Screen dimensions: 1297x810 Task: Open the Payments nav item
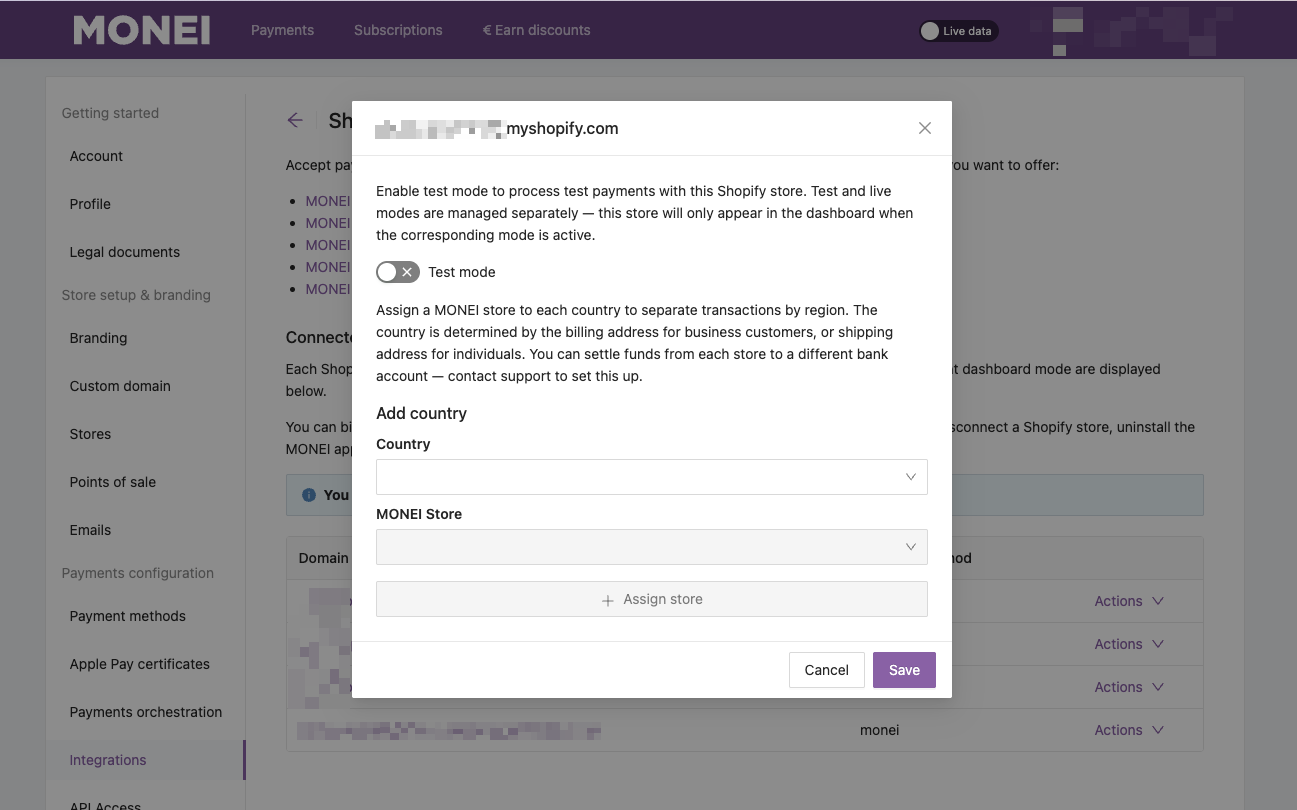click(x=282, y=30)
